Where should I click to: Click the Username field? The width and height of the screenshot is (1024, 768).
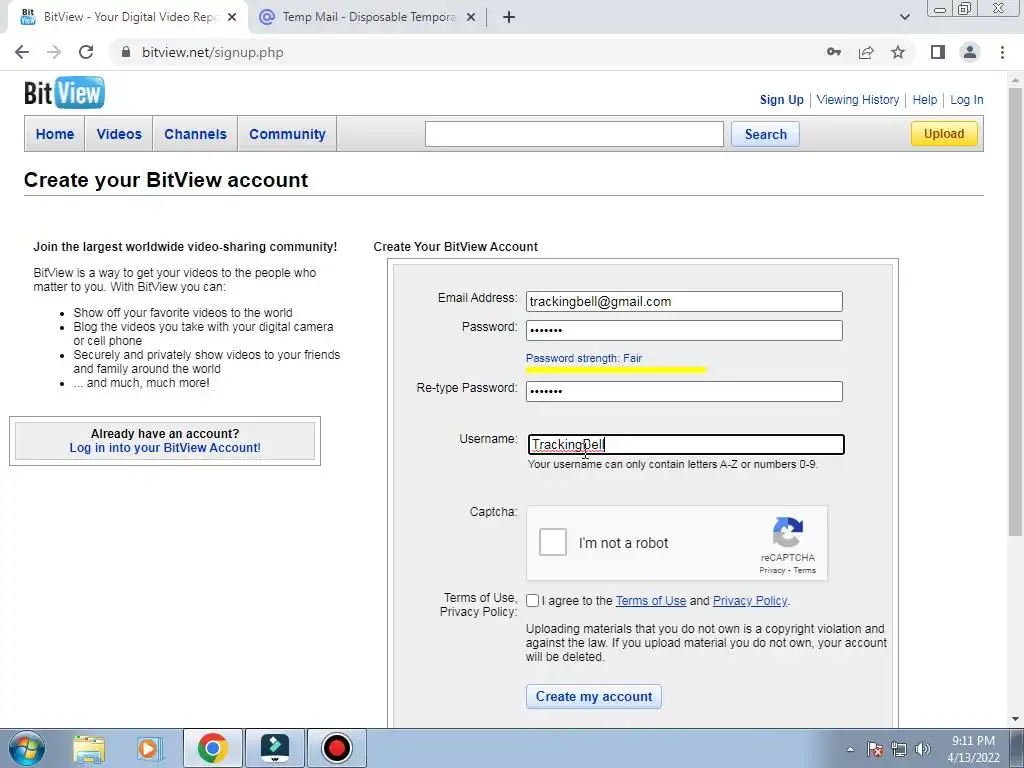click(686, 445)
